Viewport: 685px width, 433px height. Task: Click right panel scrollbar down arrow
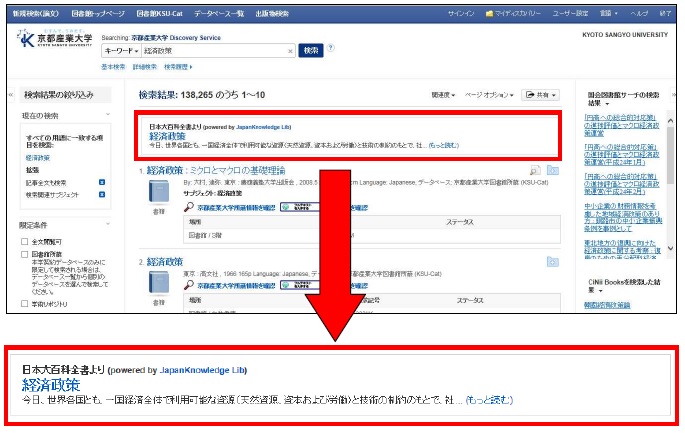pos(670,248)
